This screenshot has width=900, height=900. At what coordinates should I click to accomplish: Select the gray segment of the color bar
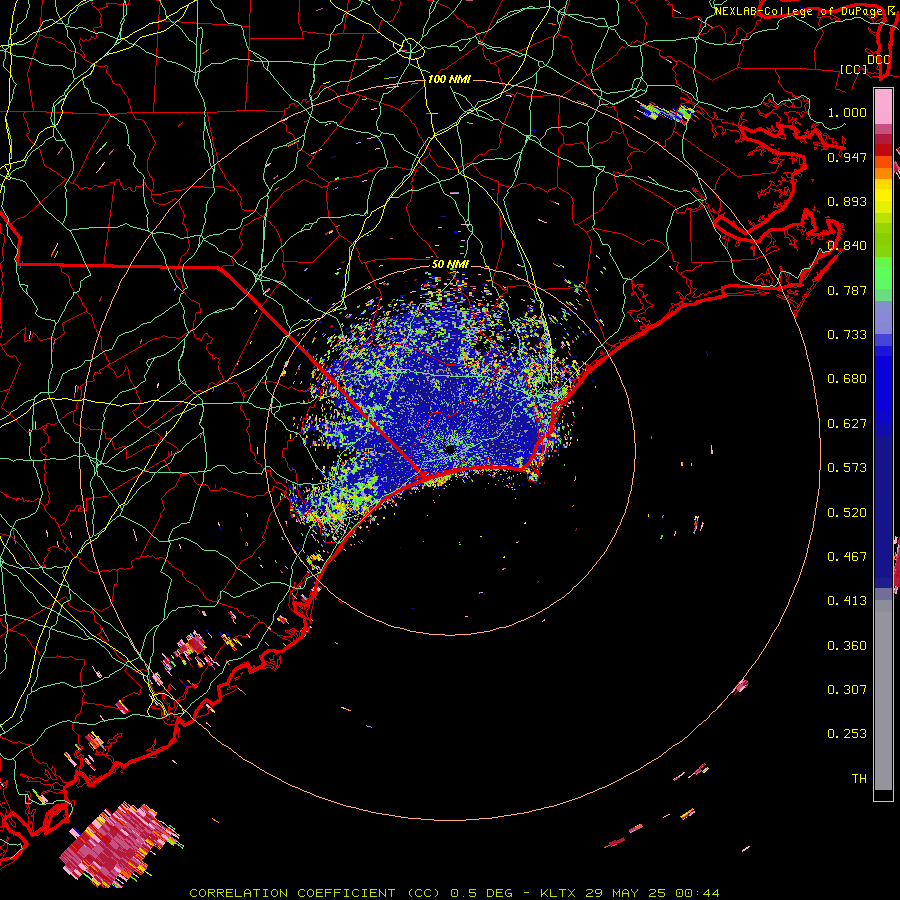pyautogui.click(x=883, y=695)
